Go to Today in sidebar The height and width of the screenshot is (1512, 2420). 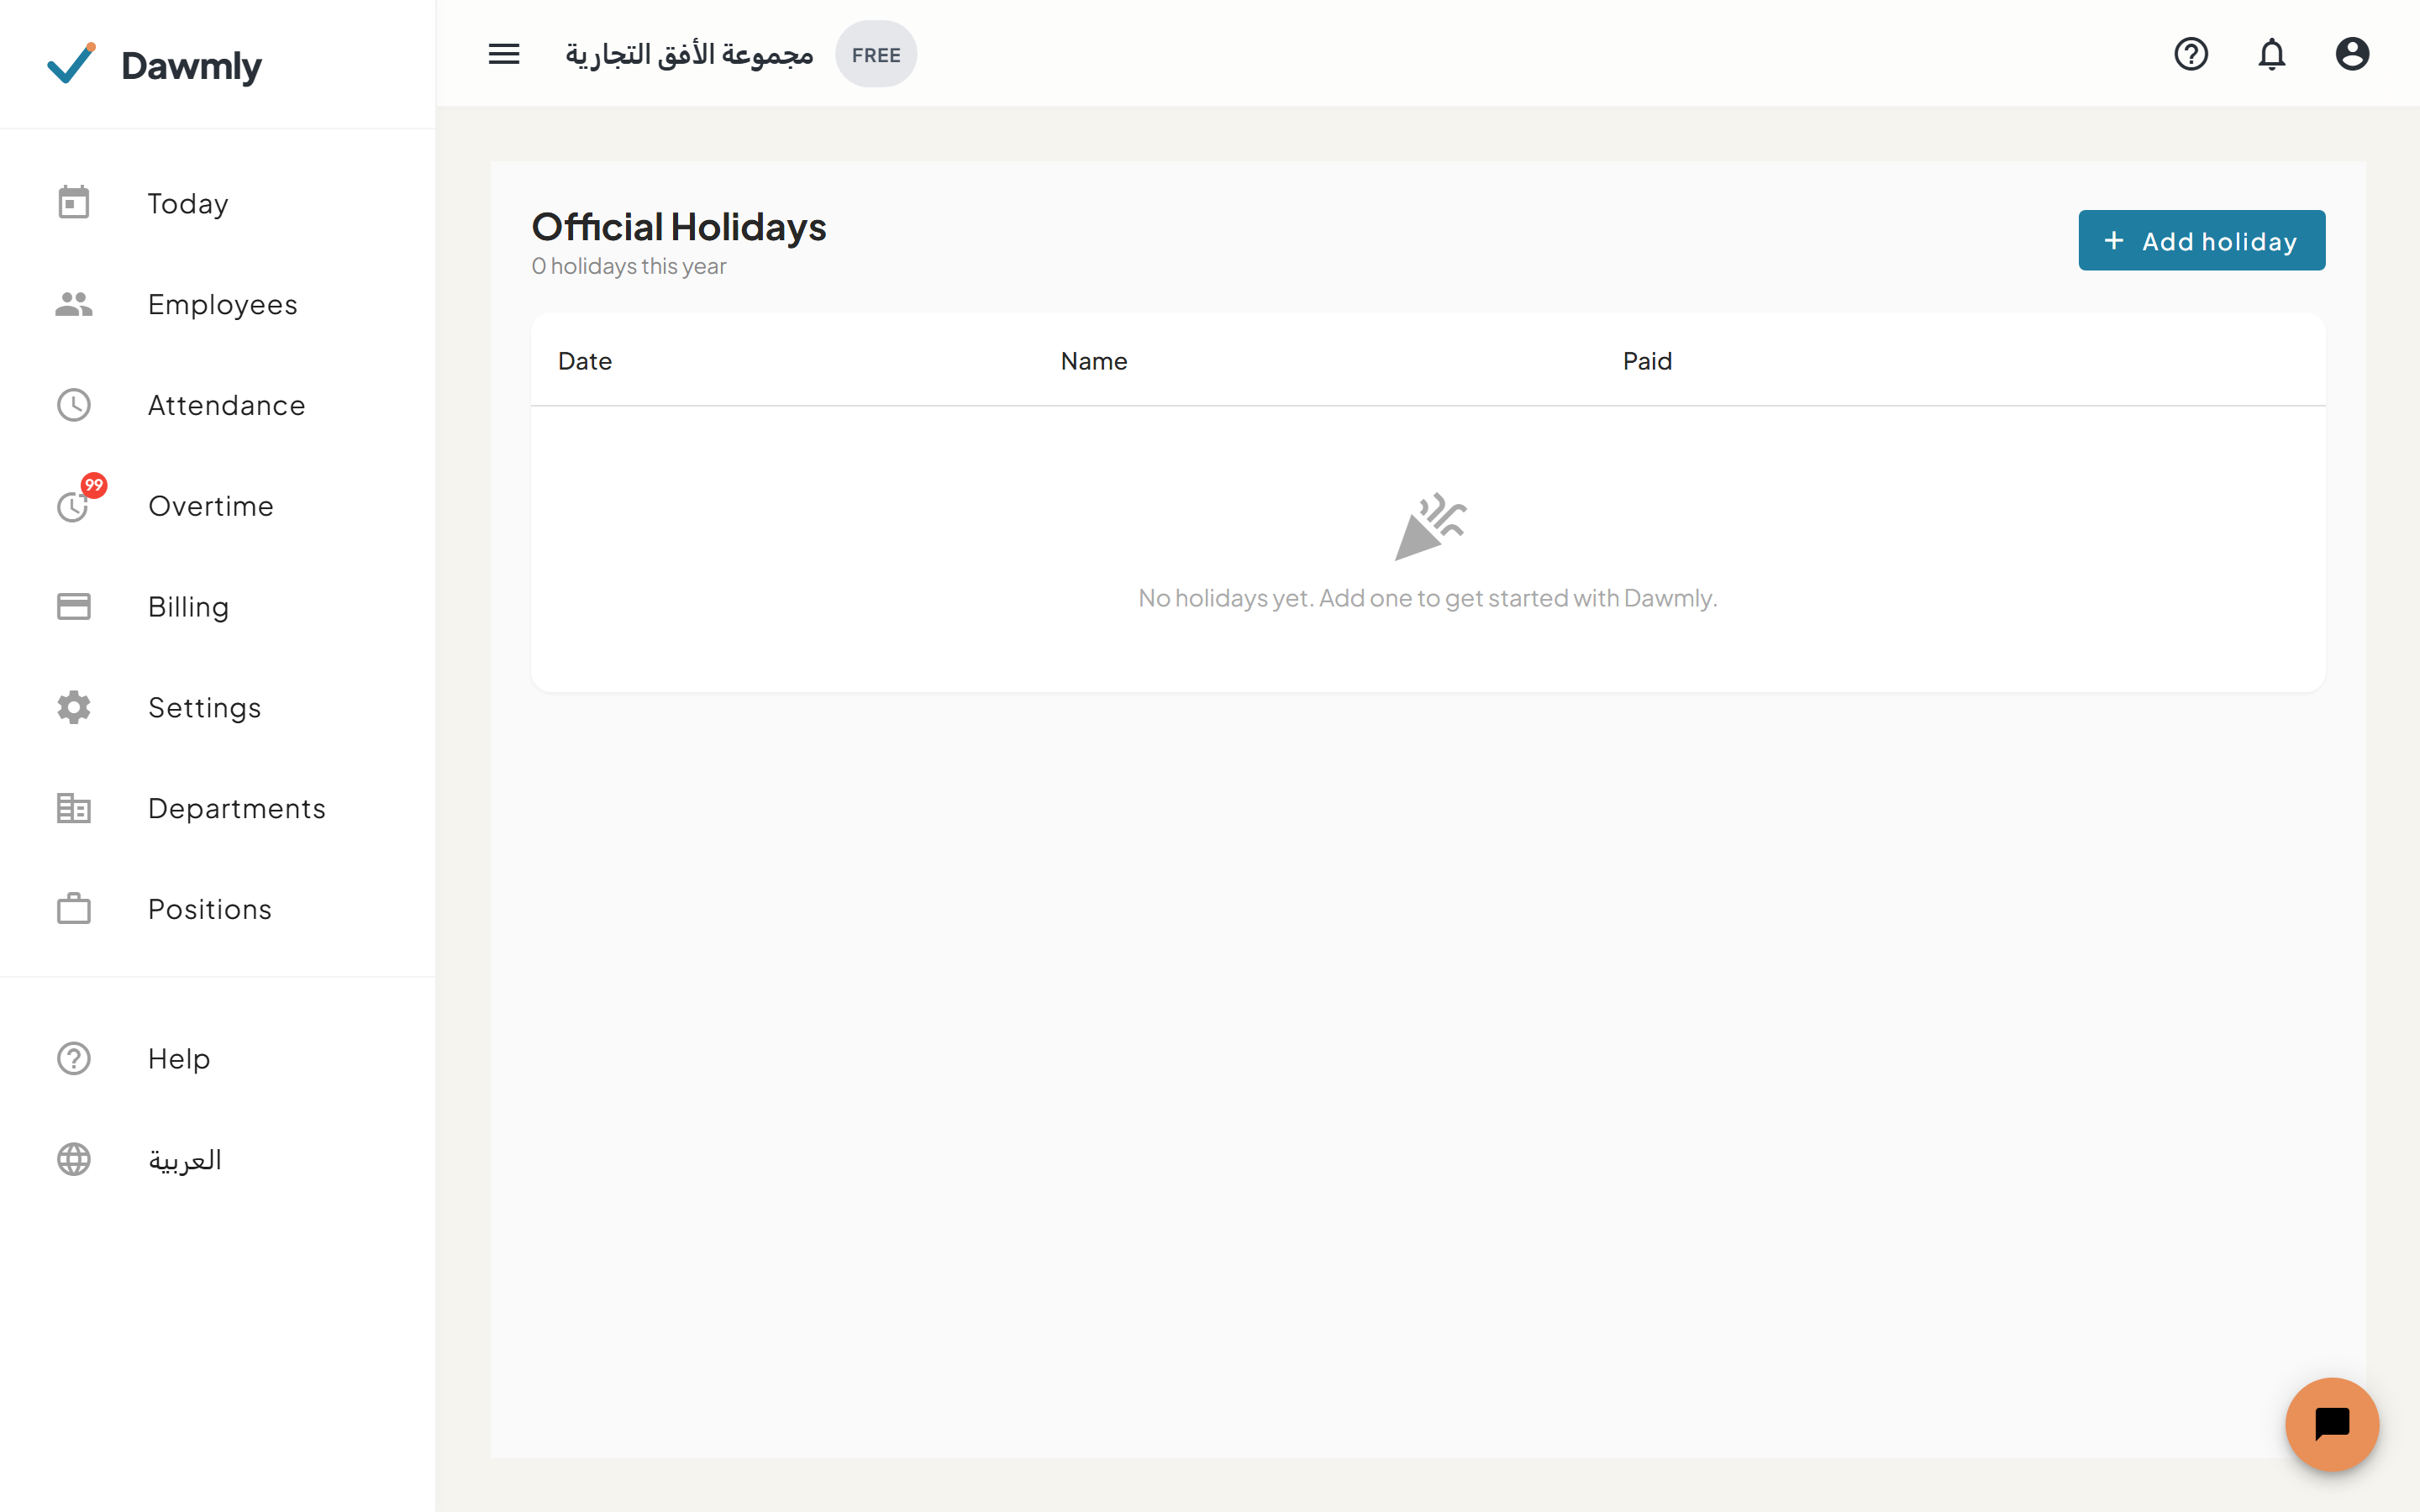217,203
